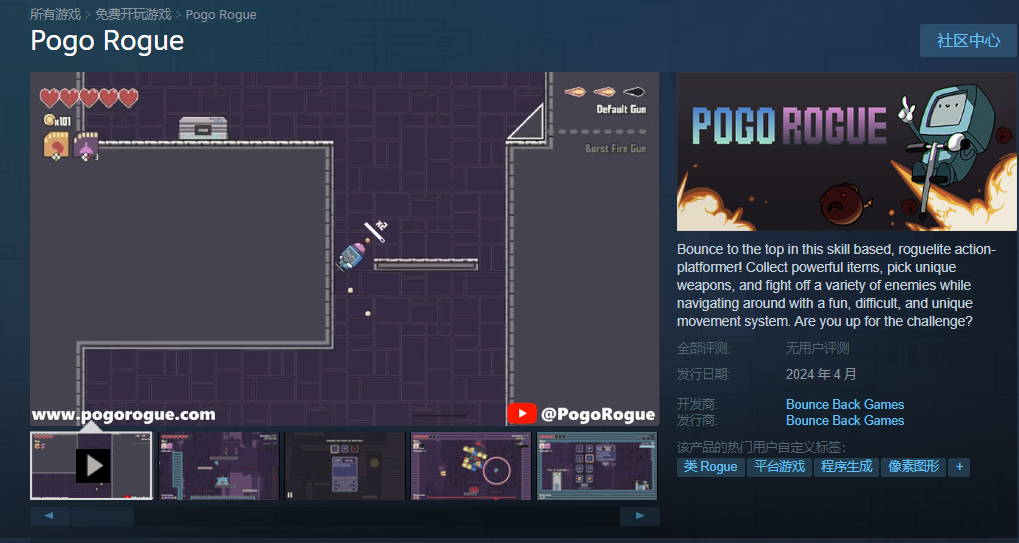Open developer link Bounce Back Games next to 开发商
Viewport: 1019px width, 543px height.
click(845, 404)
